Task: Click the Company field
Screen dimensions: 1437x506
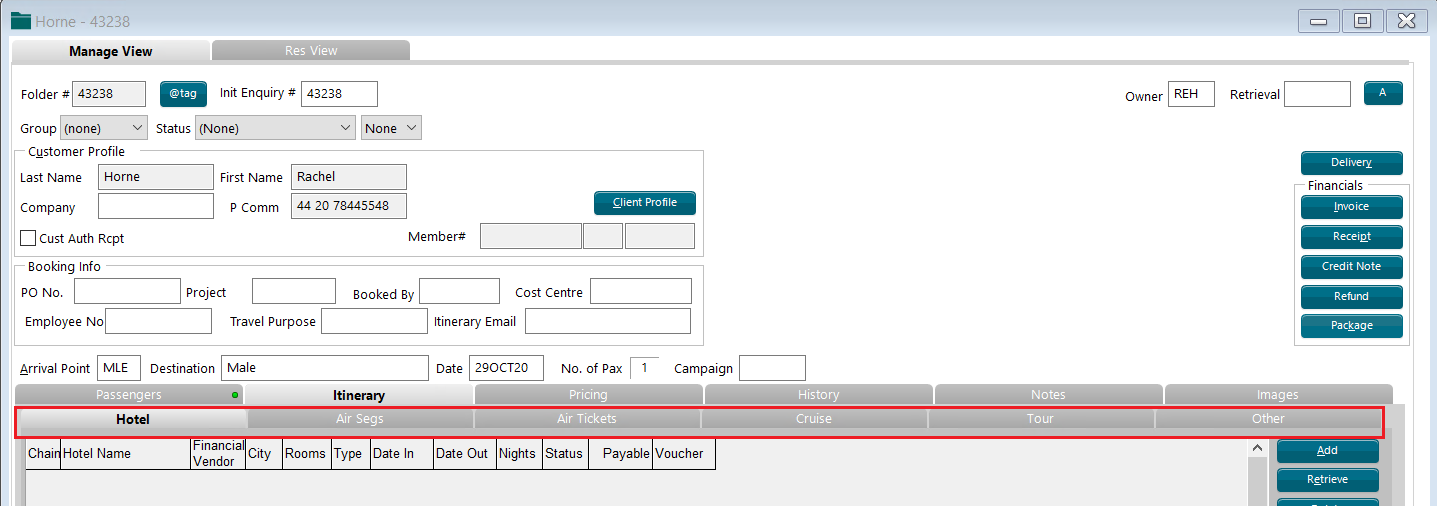Action: 156,206
